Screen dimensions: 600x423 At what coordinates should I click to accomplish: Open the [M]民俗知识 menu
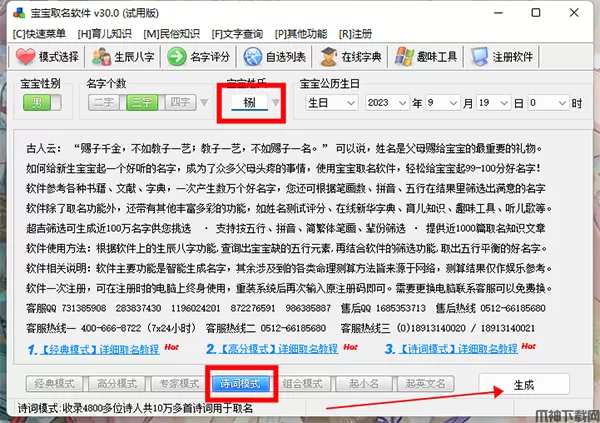click(x=171, y=34)
